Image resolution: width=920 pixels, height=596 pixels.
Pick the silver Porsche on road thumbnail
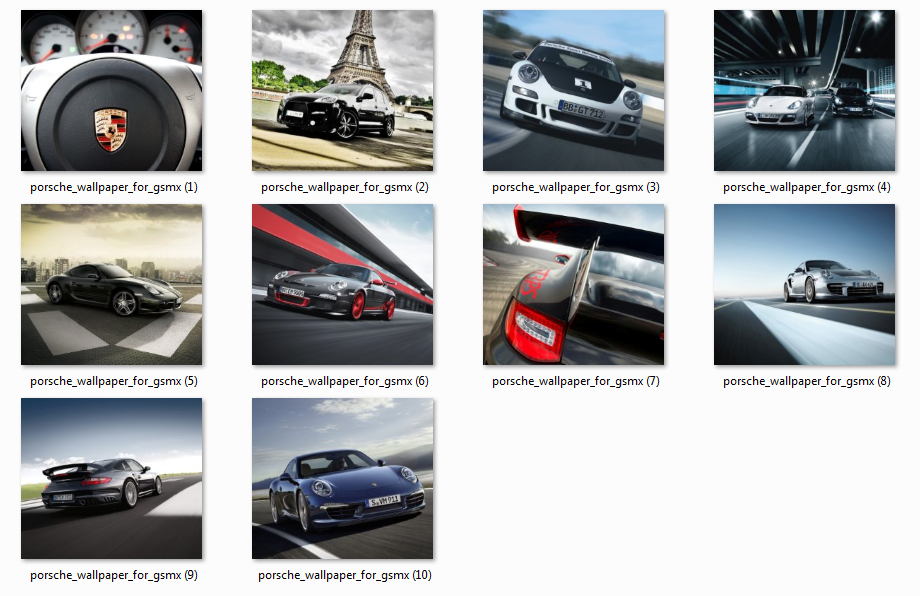tap(804, 285)
